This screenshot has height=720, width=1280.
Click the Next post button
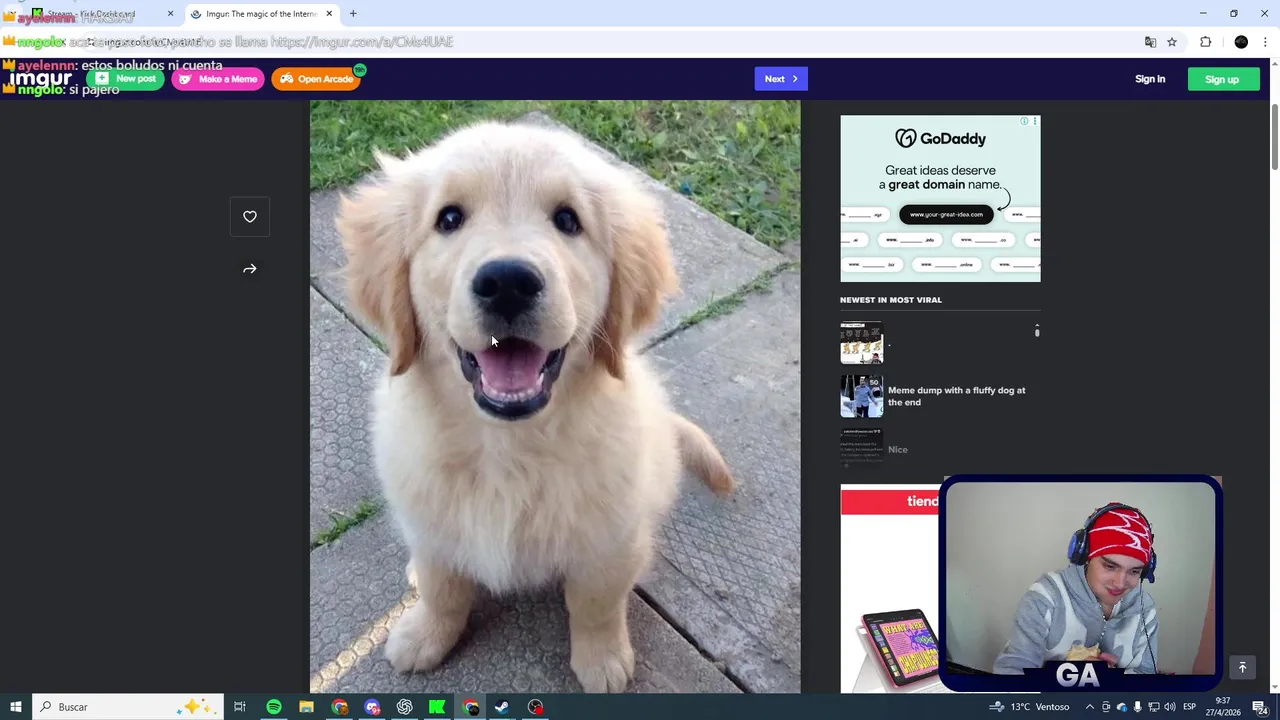781,79
